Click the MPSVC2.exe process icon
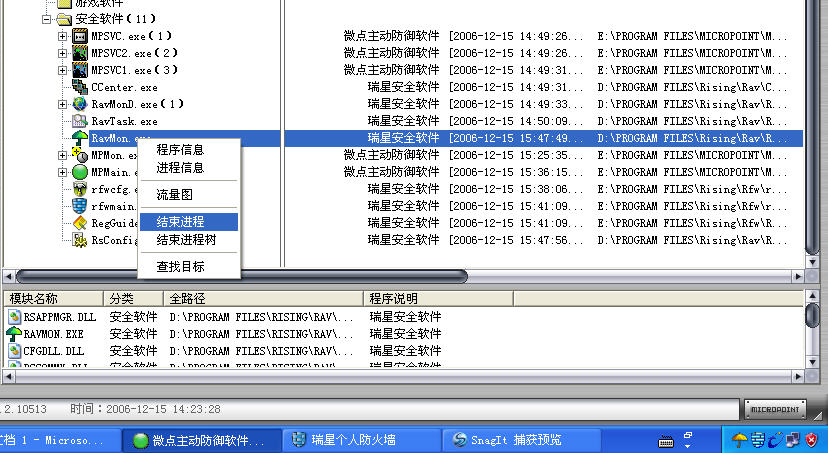This screenshot has height=453, width=828. click(80, 53)
